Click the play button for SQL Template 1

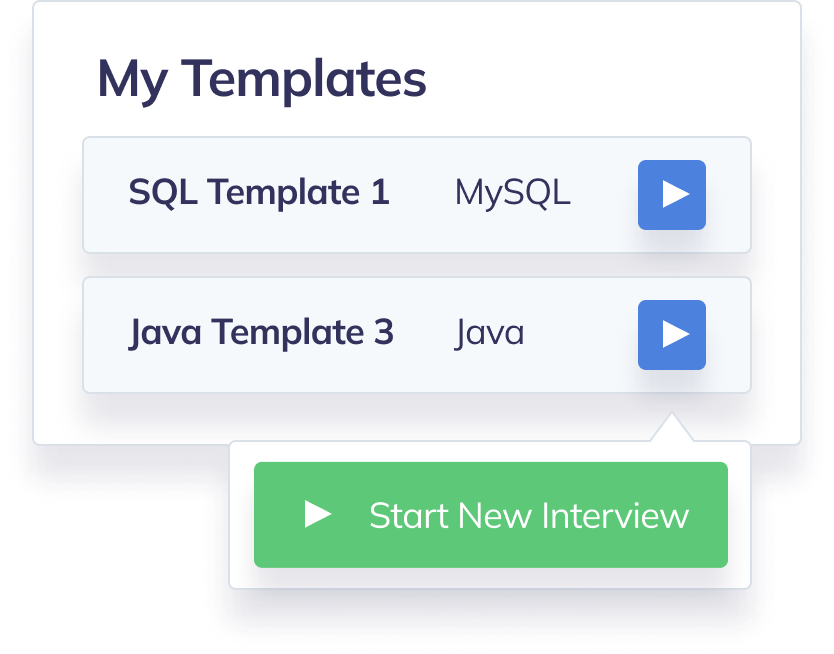tap(672, 195)
